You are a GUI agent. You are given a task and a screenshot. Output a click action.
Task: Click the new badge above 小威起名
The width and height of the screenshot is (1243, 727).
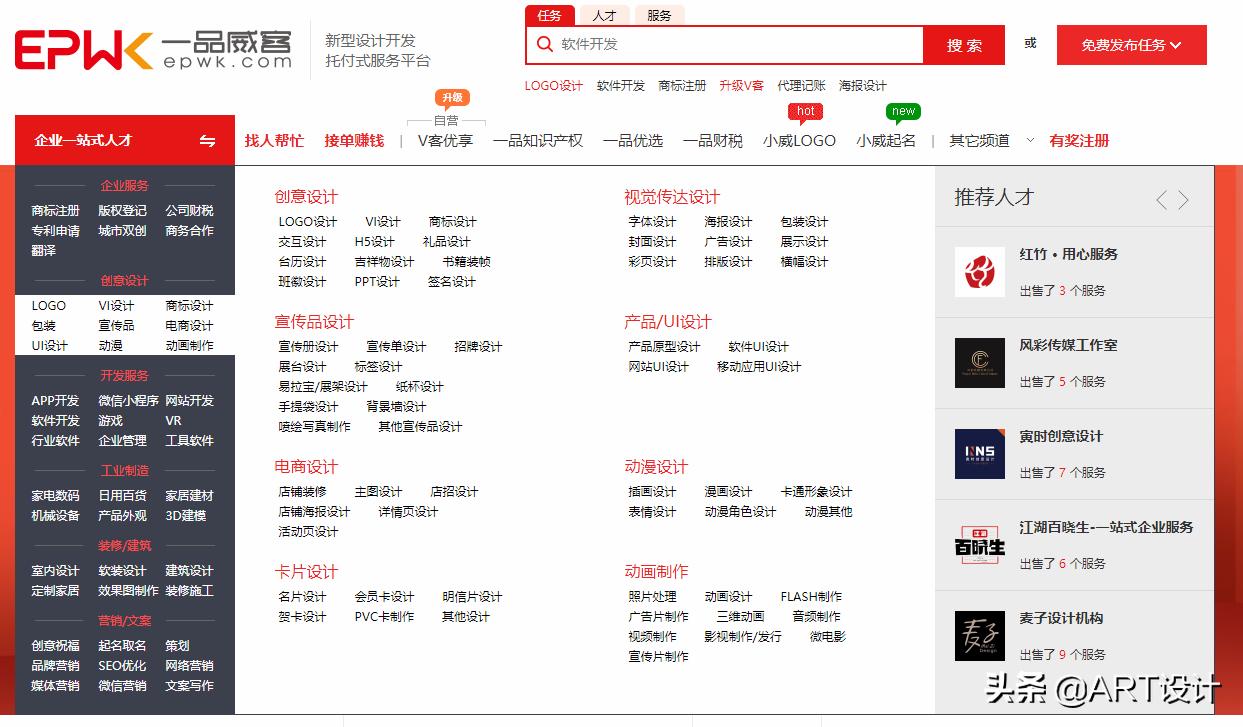point(903,111)
